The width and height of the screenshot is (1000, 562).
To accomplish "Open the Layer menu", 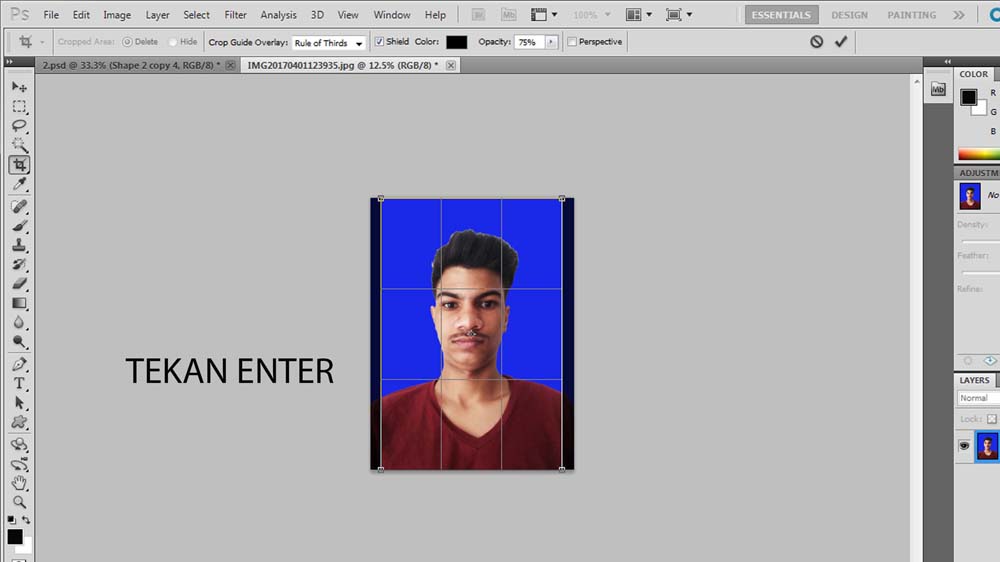I will [157, 15].
